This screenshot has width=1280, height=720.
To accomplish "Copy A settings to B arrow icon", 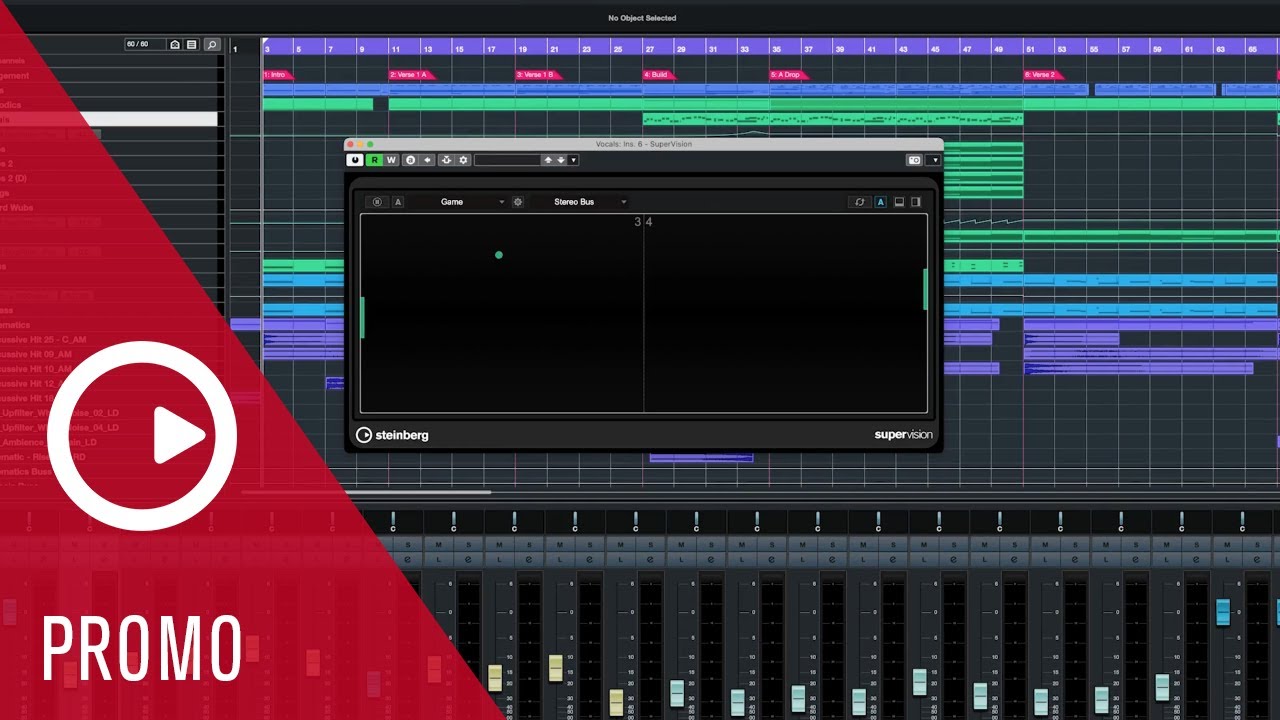I will pos(427,160).
